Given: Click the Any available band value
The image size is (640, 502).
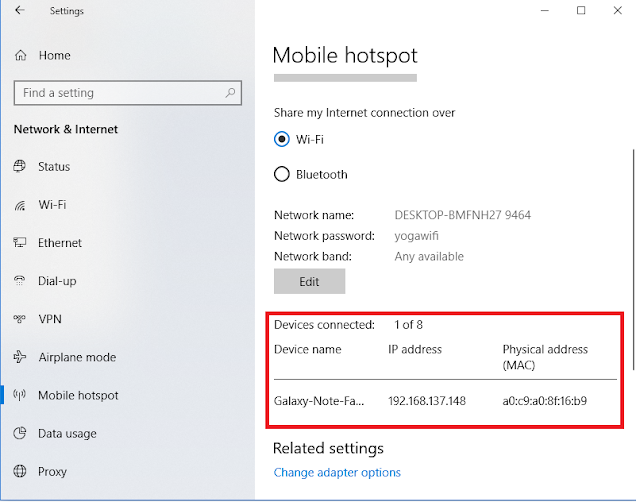Looking at the screenshot, I should [429, 257].
